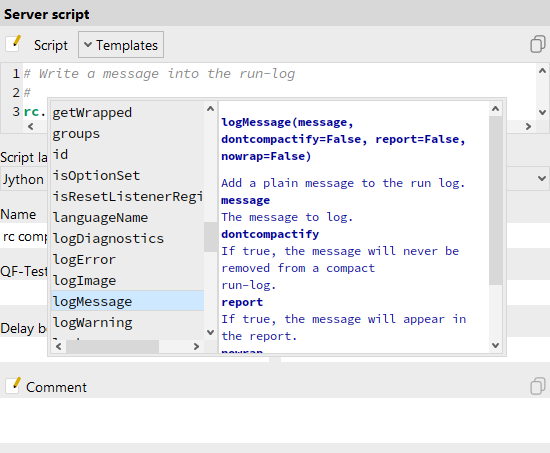Screen dimensions: 550x453
Task: Click the completion list down arrow
Action: (210, 332)
